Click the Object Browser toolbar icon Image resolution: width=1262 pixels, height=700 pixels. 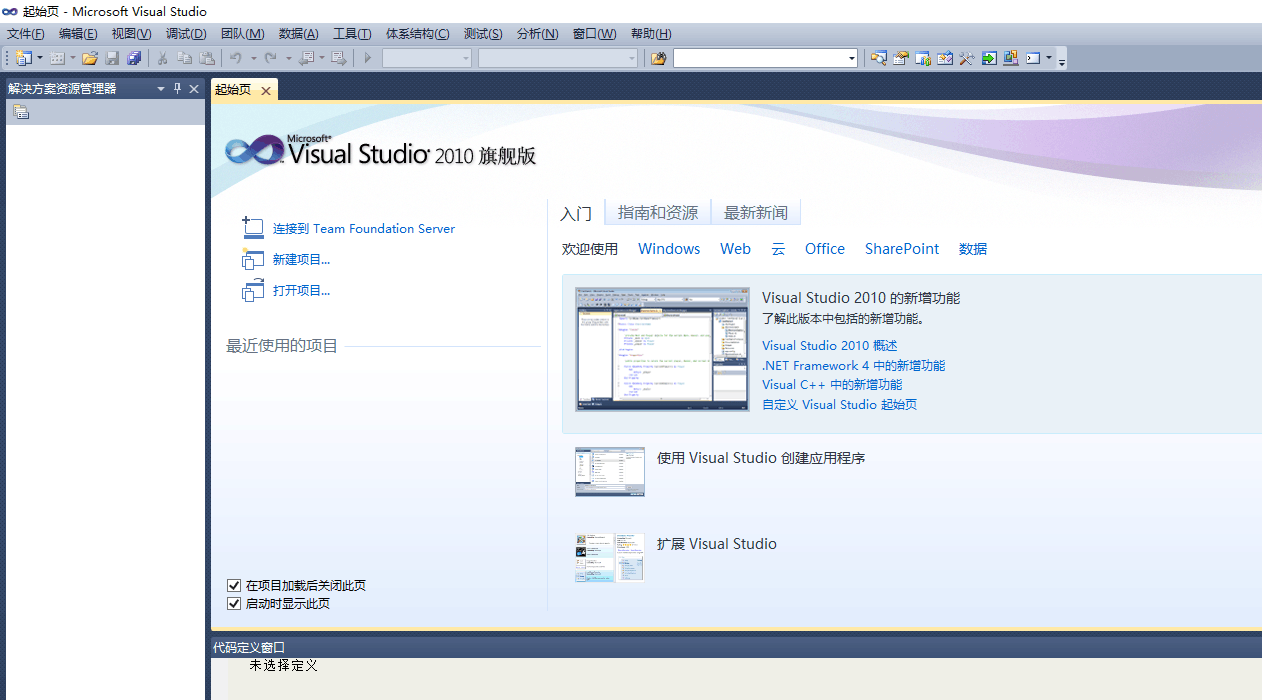pos(945,58)
